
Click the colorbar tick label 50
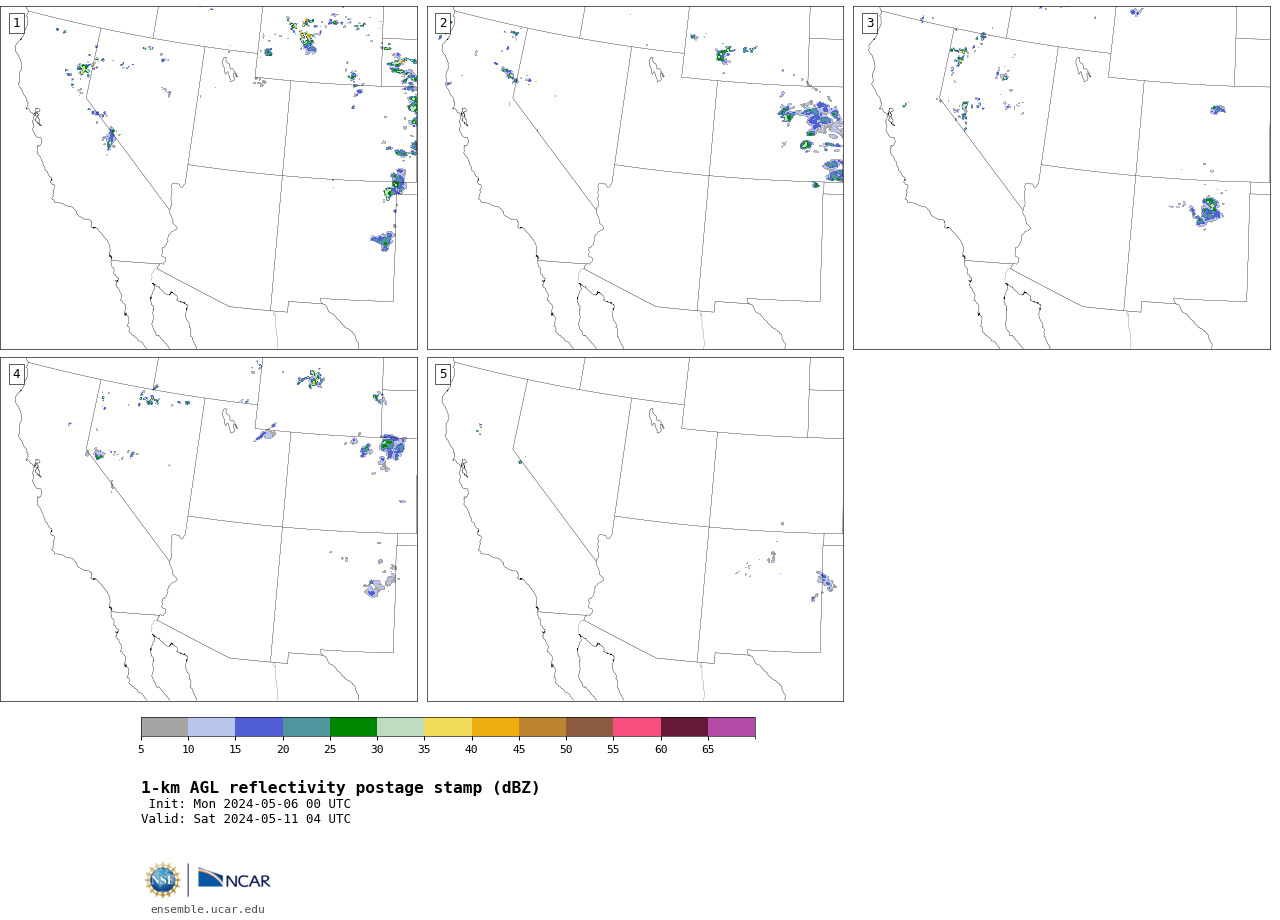[x=566, y=749]
